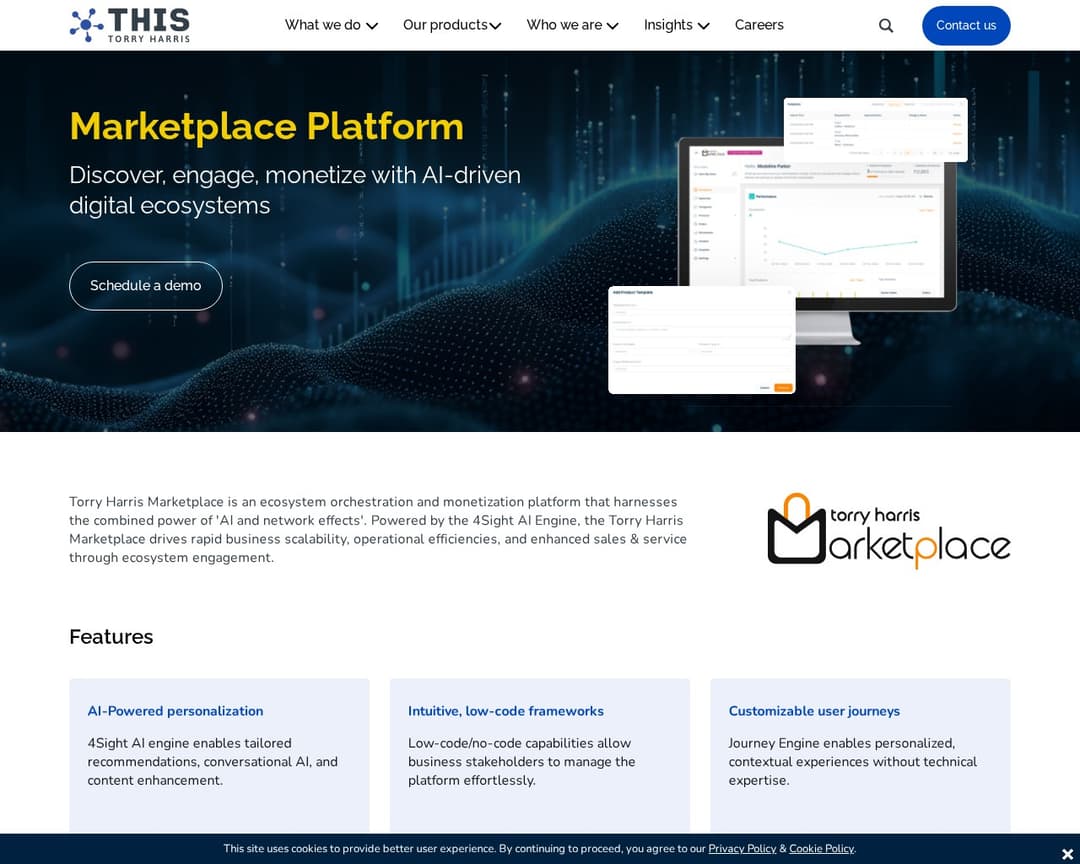Open the Privacy Policy link
This screenshot has height=864, width=1080.
(x=742, y=849)
